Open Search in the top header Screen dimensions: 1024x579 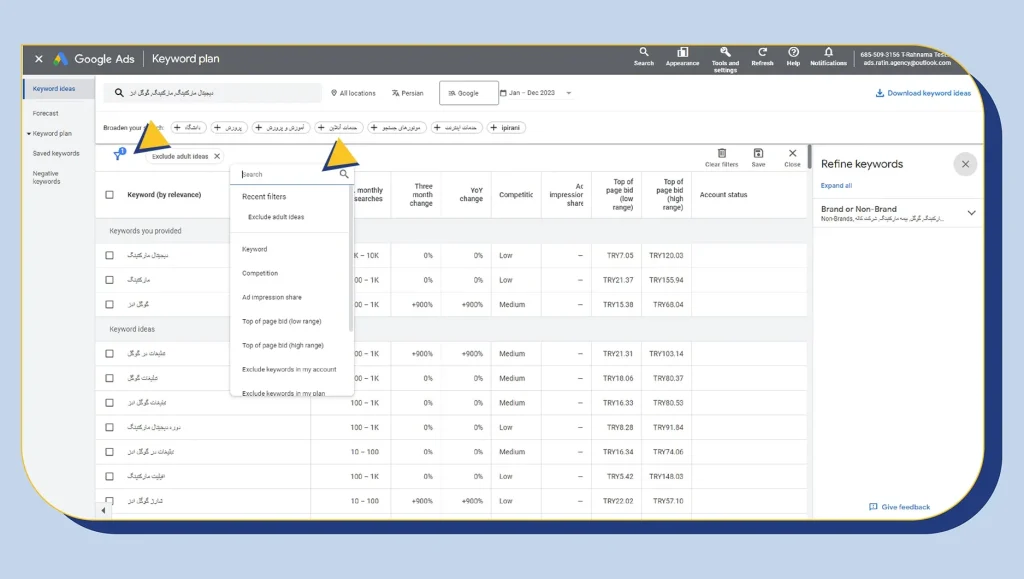pyautogui.click(x=643, y=56)
